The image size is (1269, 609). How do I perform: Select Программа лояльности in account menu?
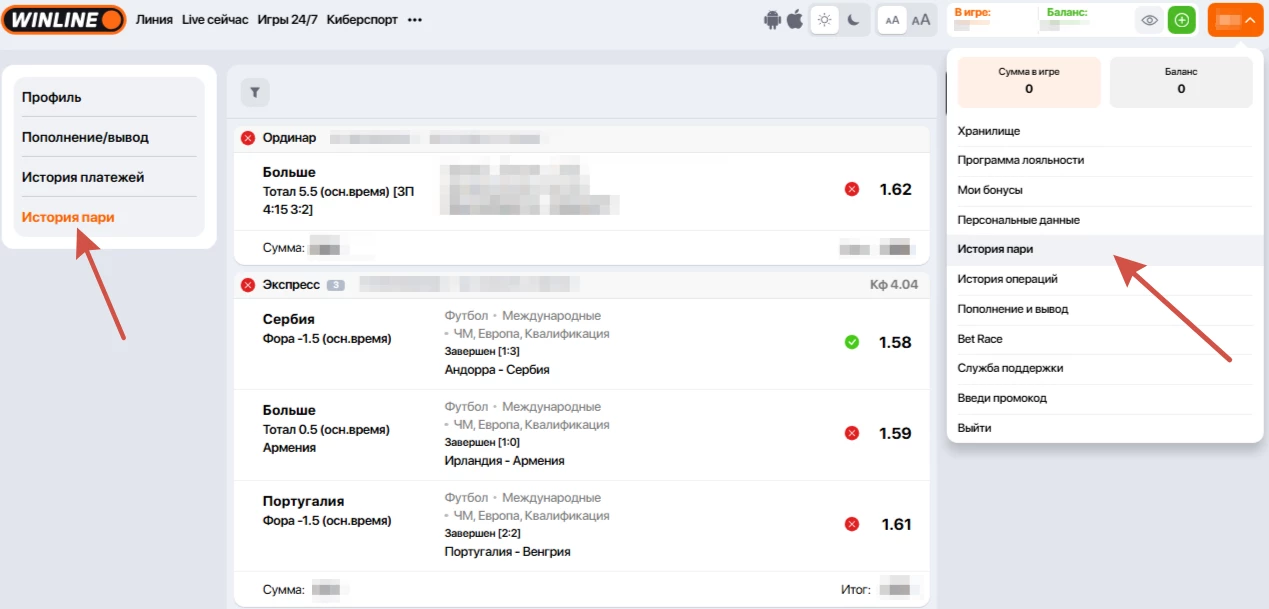1020,160
